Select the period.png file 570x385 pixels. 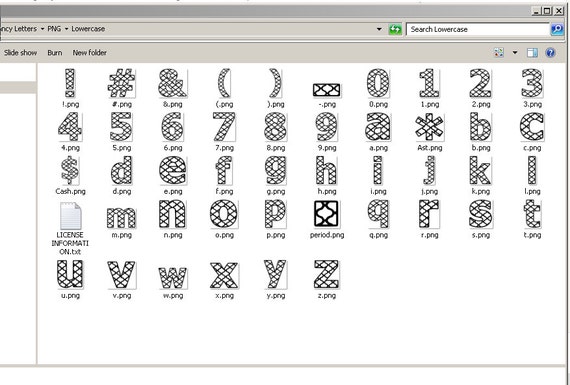[326, 214]
